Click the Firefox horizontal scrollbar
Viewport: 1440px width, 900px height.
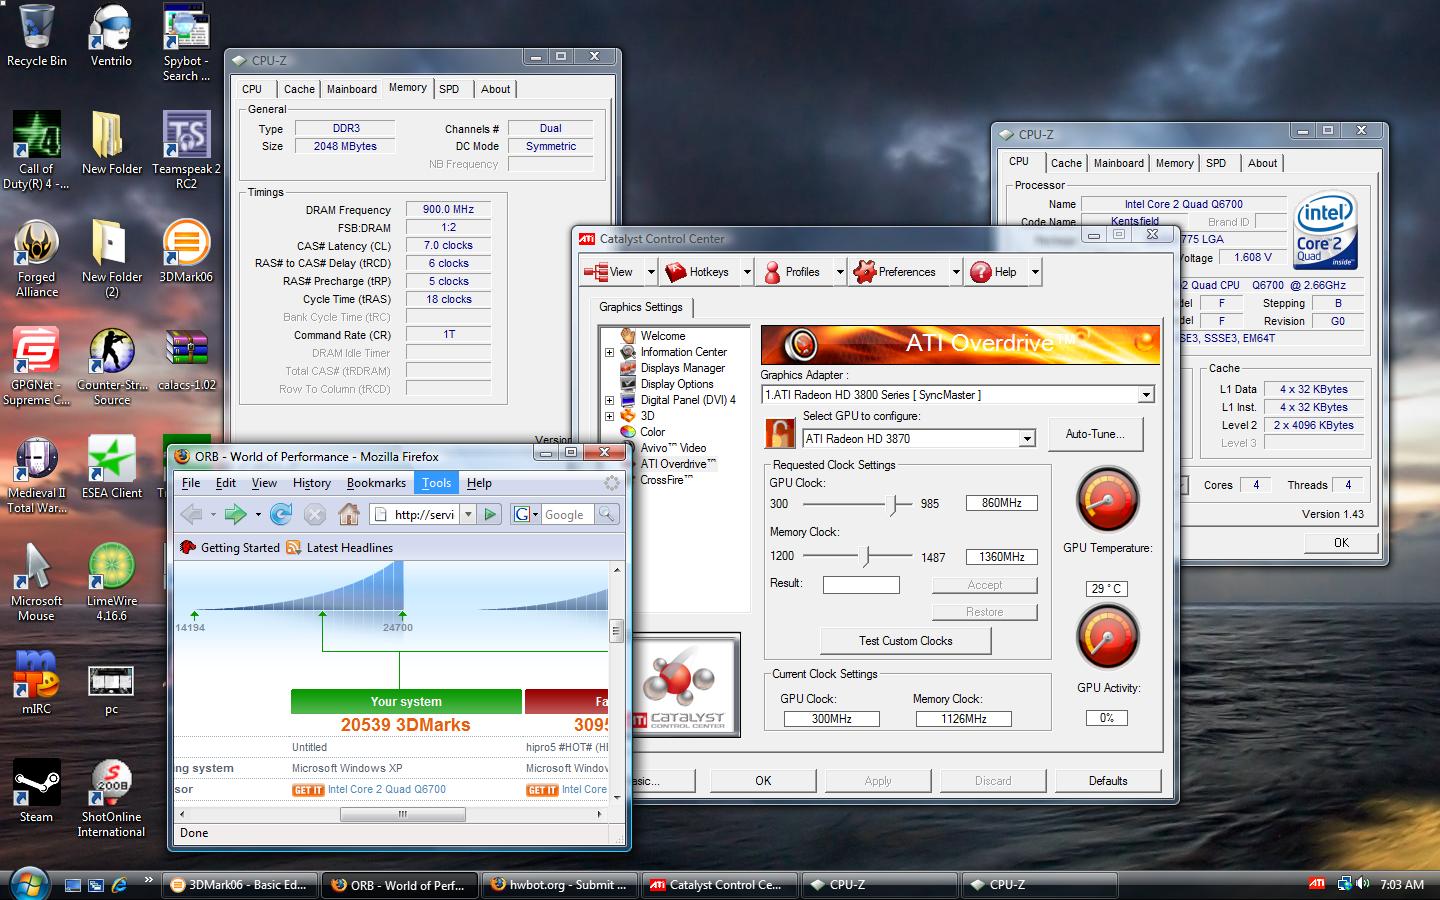[x=403, y=814]
